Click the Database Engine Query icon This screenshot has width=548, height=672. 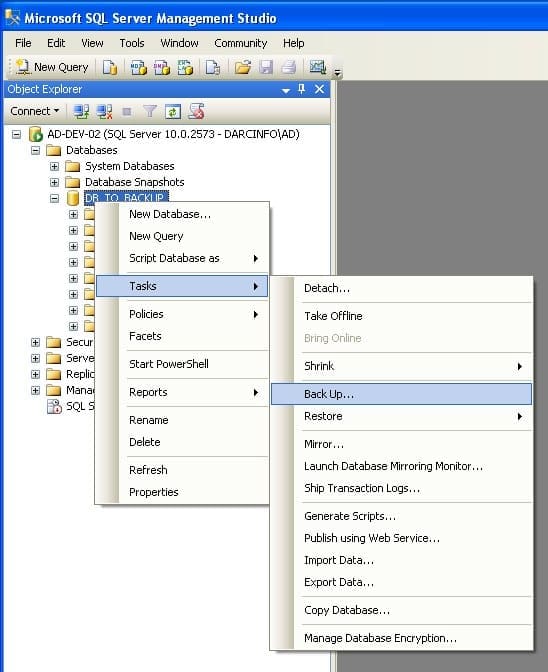coord(110,67)
